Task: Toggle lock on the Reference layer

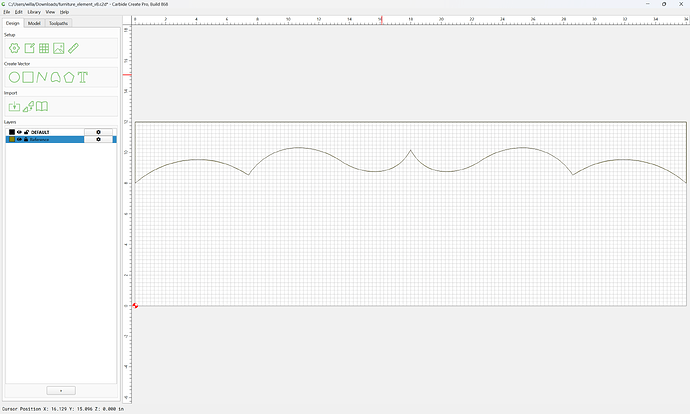Action: 26,139
